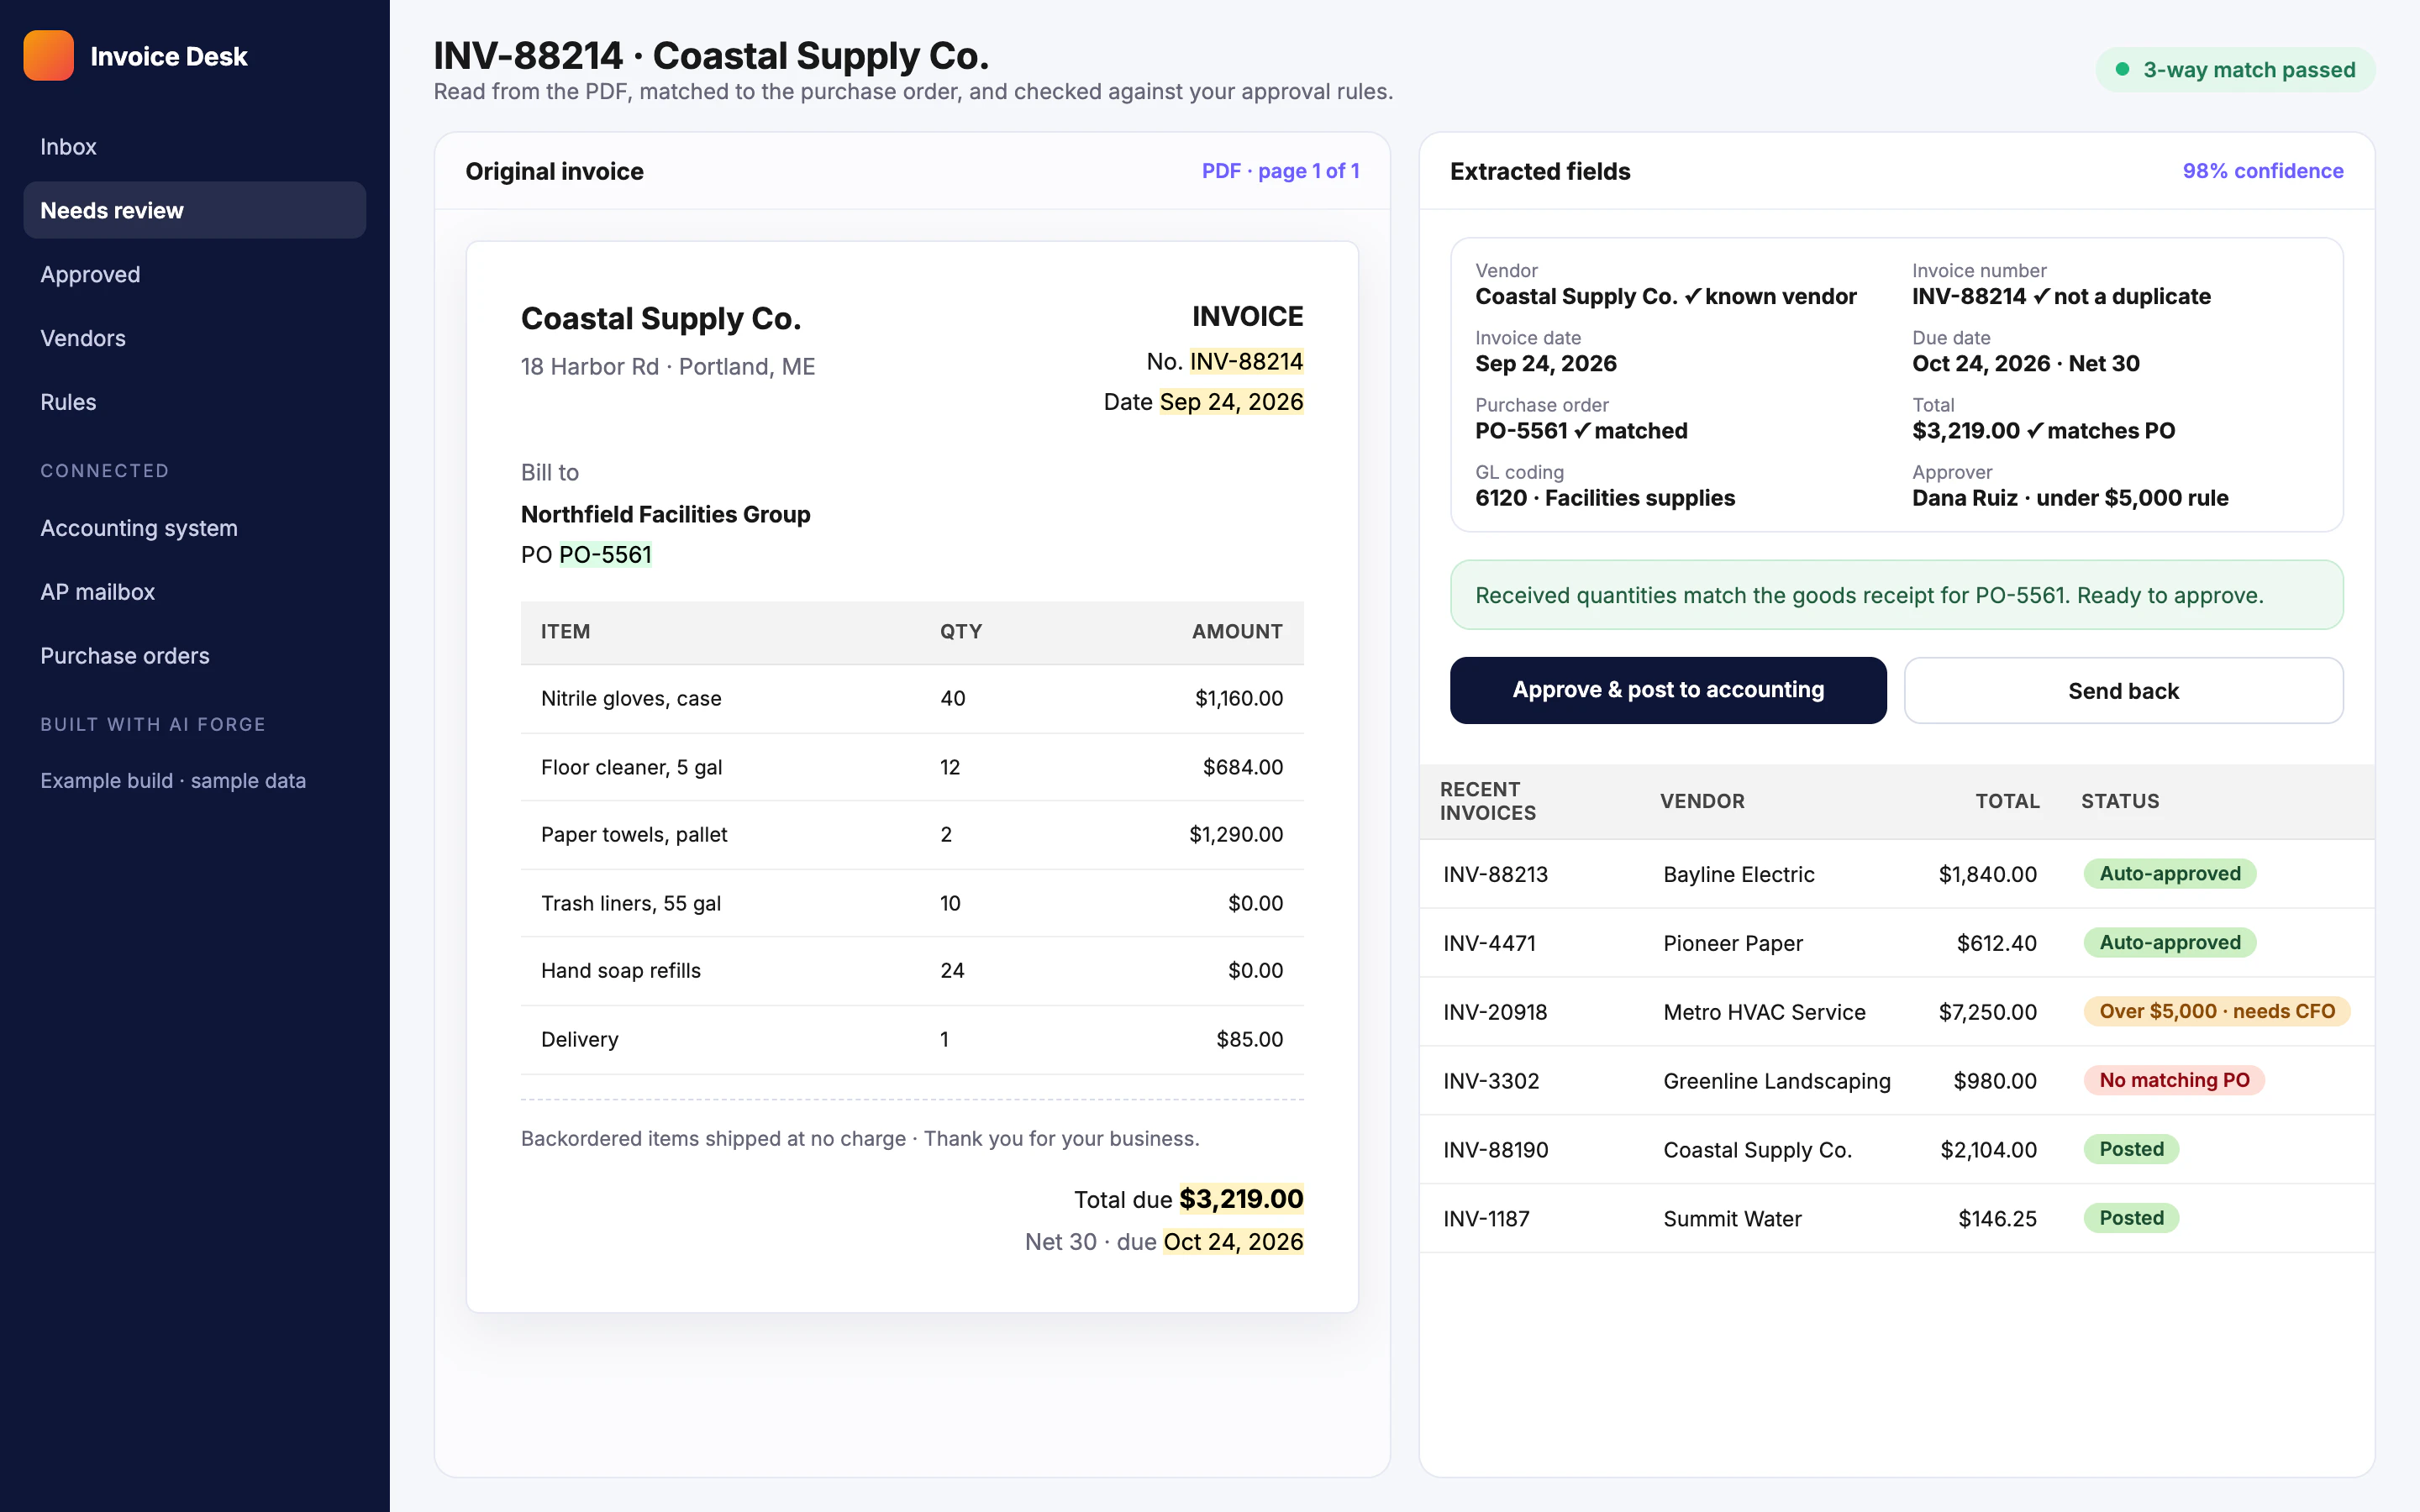Click the Nitrile gloves, case line item
Screen dimensions: 2420x1512
912,698
